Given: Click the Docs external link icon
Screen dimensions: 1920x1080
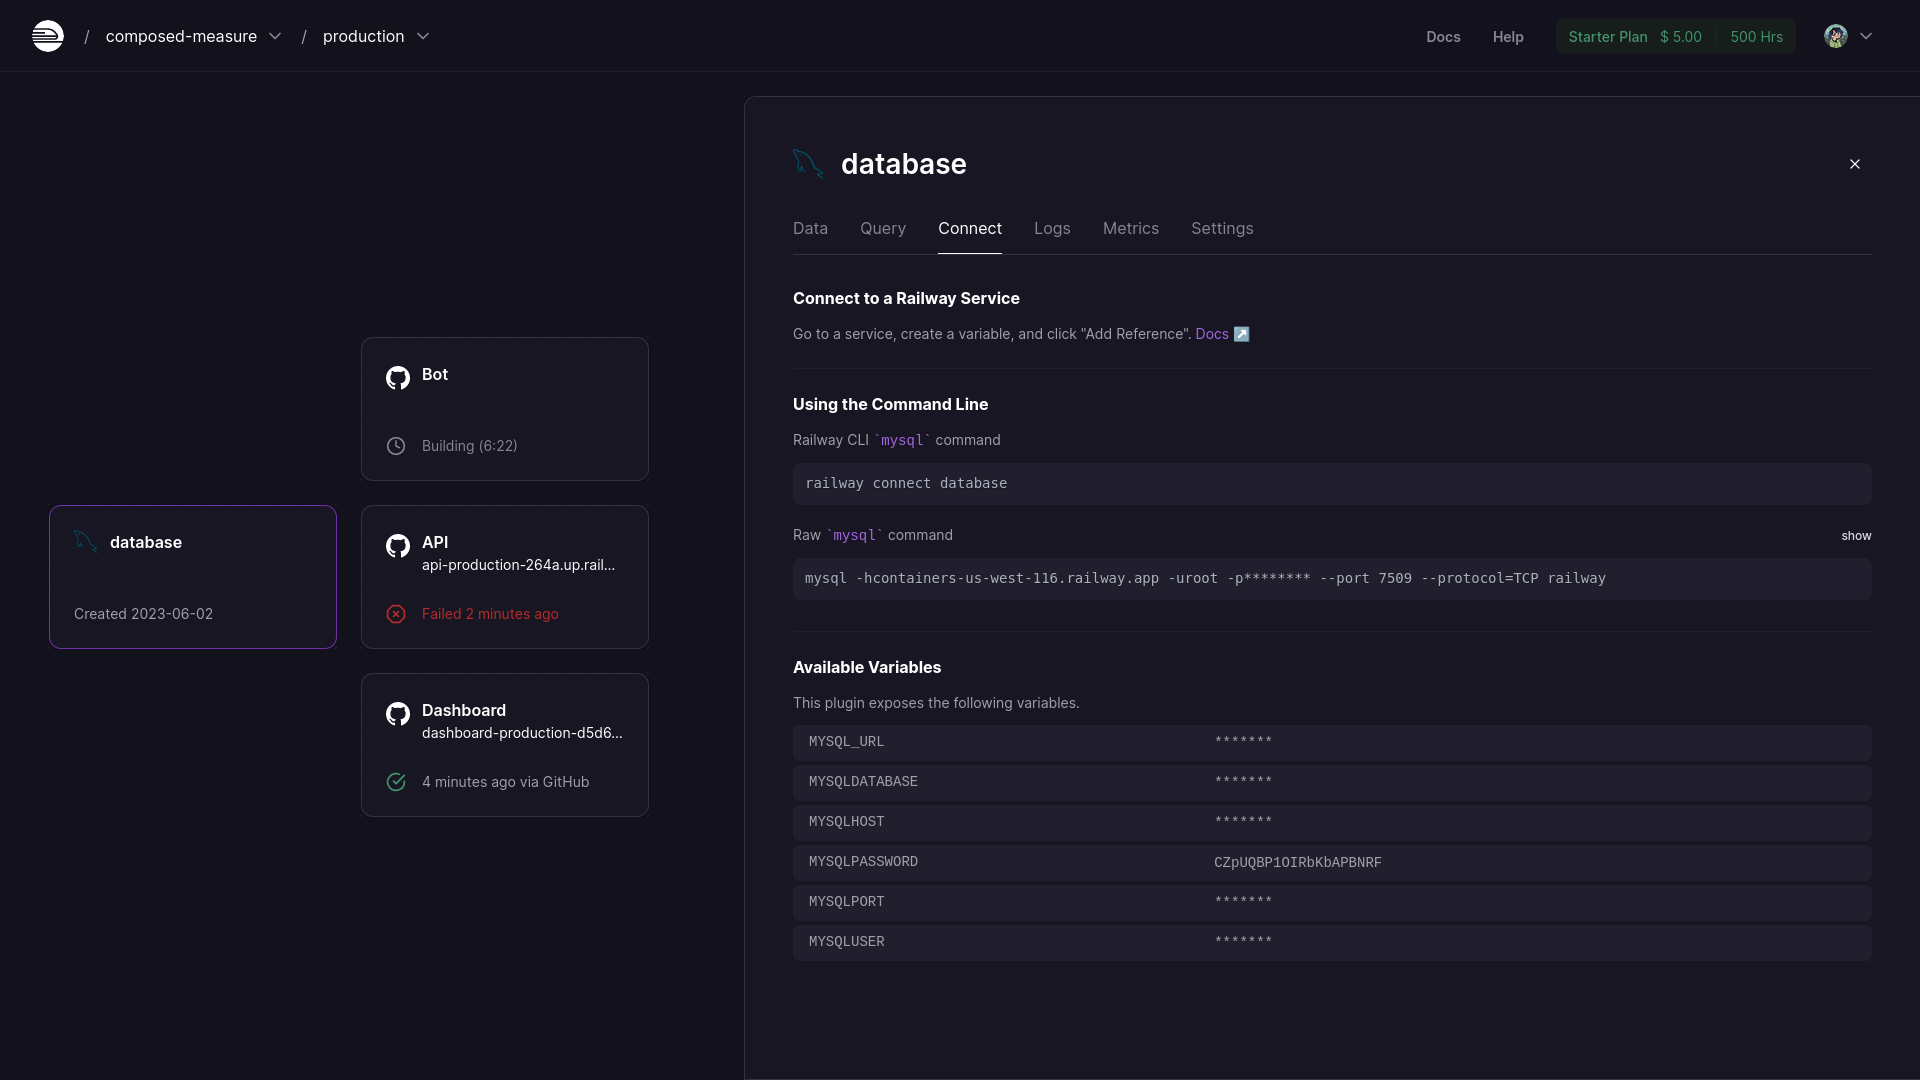Looking at the screenshot, I should (1242, 334).
